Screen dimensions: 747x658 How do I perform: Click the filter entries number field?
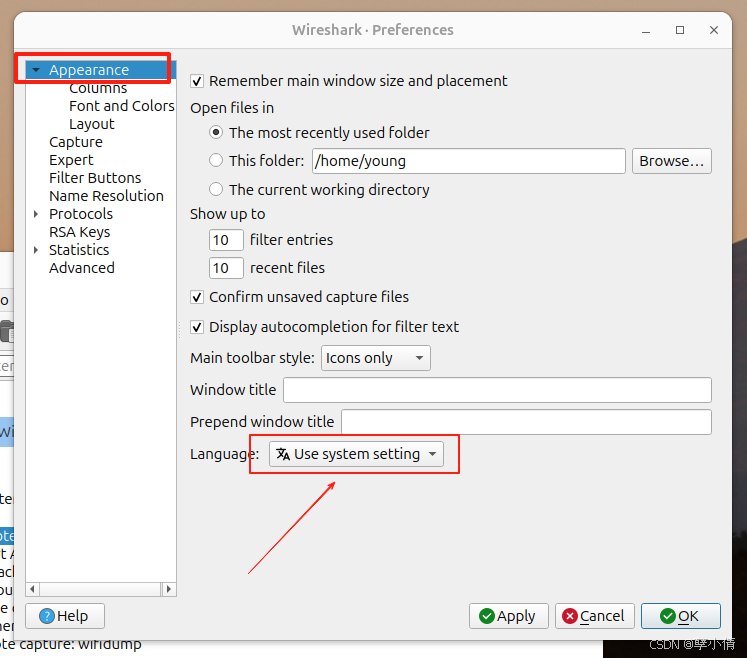point(226,240)
